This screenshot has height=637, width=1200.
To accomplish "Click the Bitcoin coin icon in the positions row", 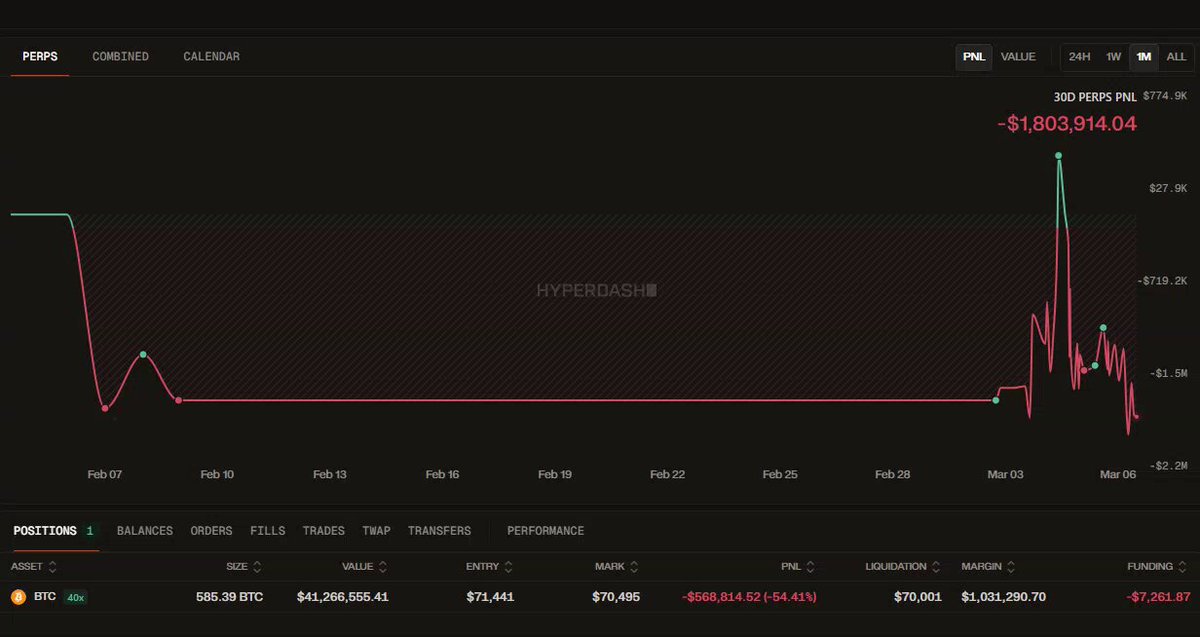I will tap(17, 597).
